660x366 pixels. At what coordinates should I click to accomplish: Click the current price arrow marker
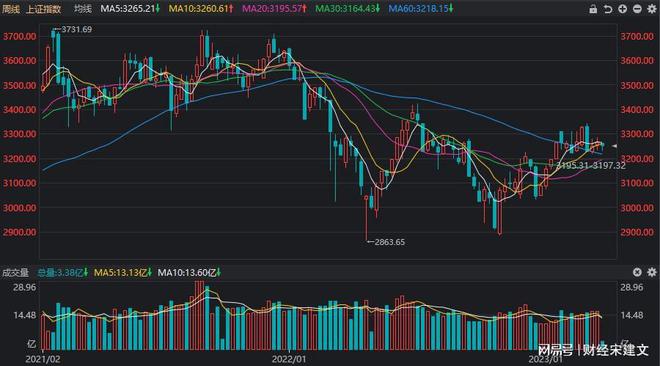[614, 146]
